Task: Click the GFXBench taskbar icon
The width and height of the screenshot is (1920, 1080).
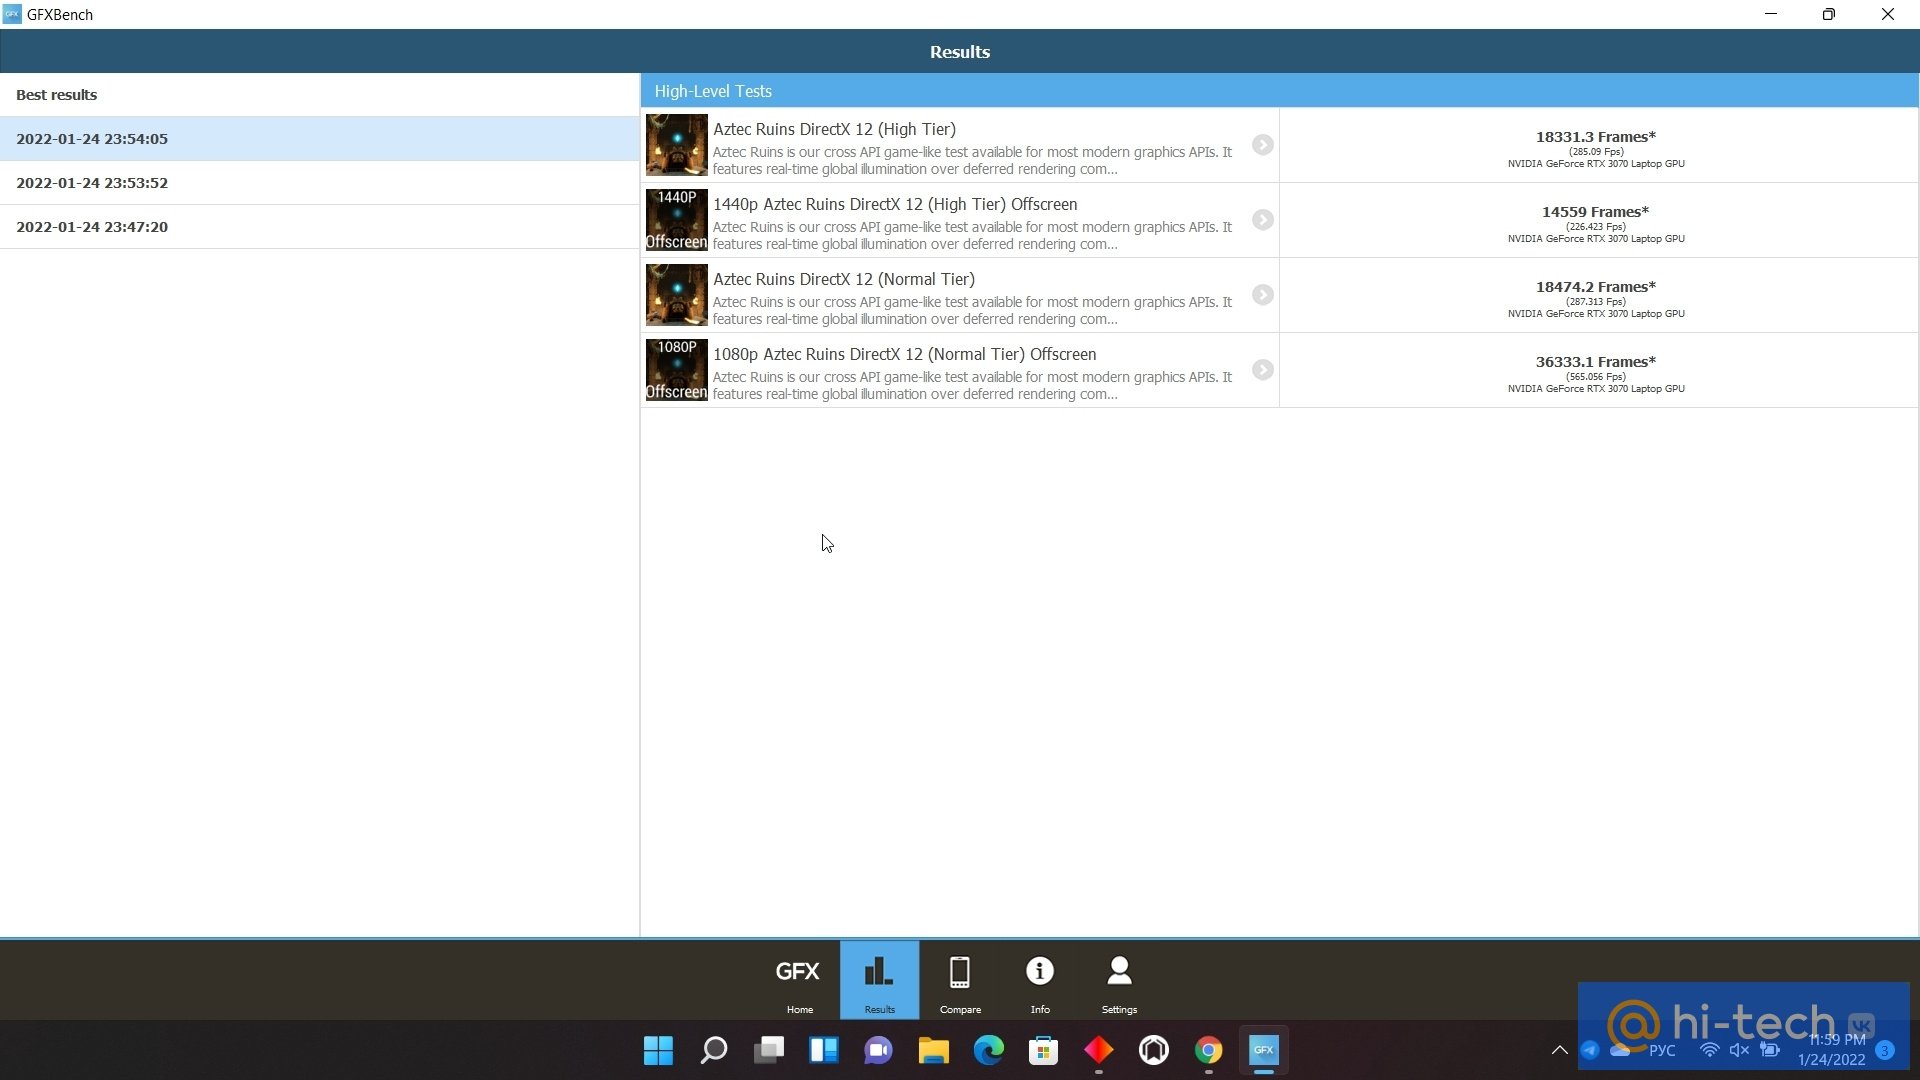Action: (1264, 1051)
